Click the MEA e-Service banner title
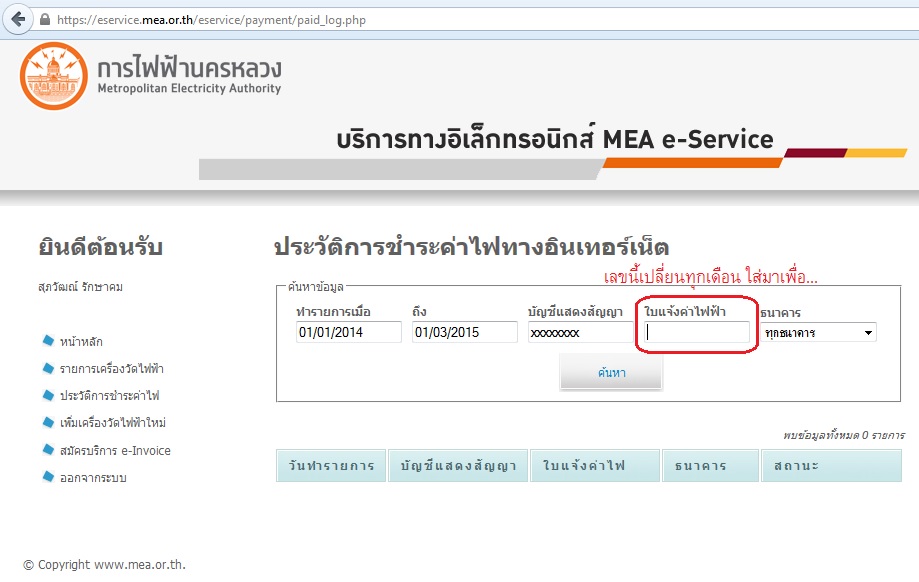The height and width of the screenshot is (582, 919). pyautogui.click(x=554, y=139)
